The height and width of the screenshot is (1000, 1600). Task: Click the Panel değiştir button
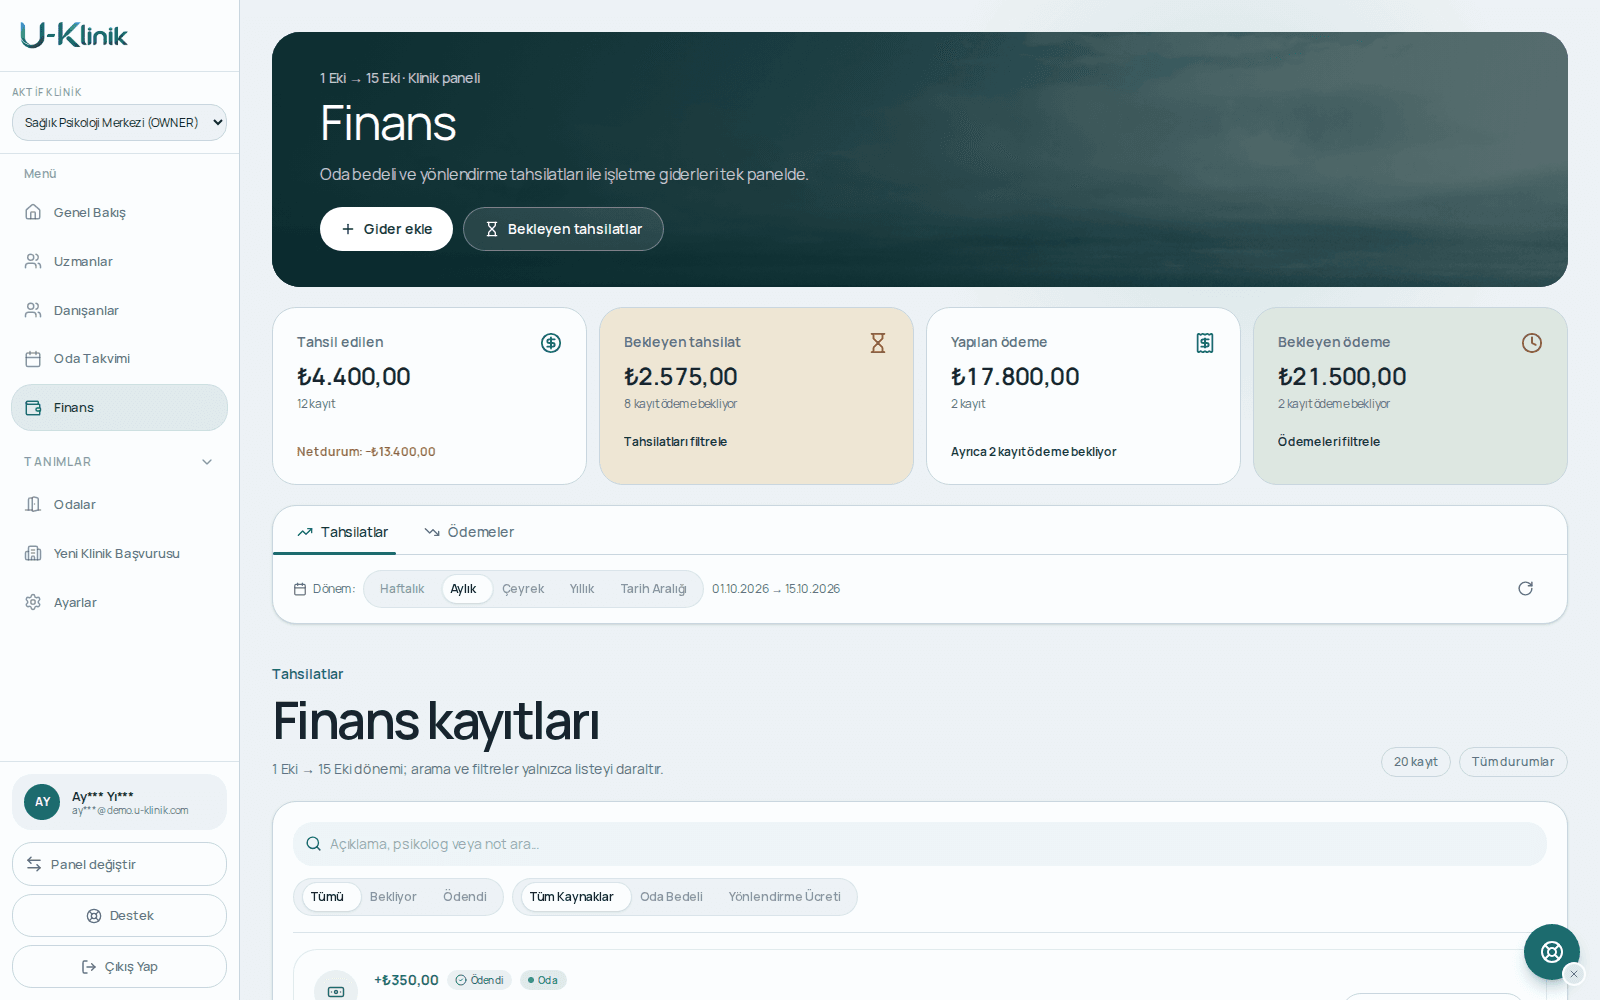point(119,864)
